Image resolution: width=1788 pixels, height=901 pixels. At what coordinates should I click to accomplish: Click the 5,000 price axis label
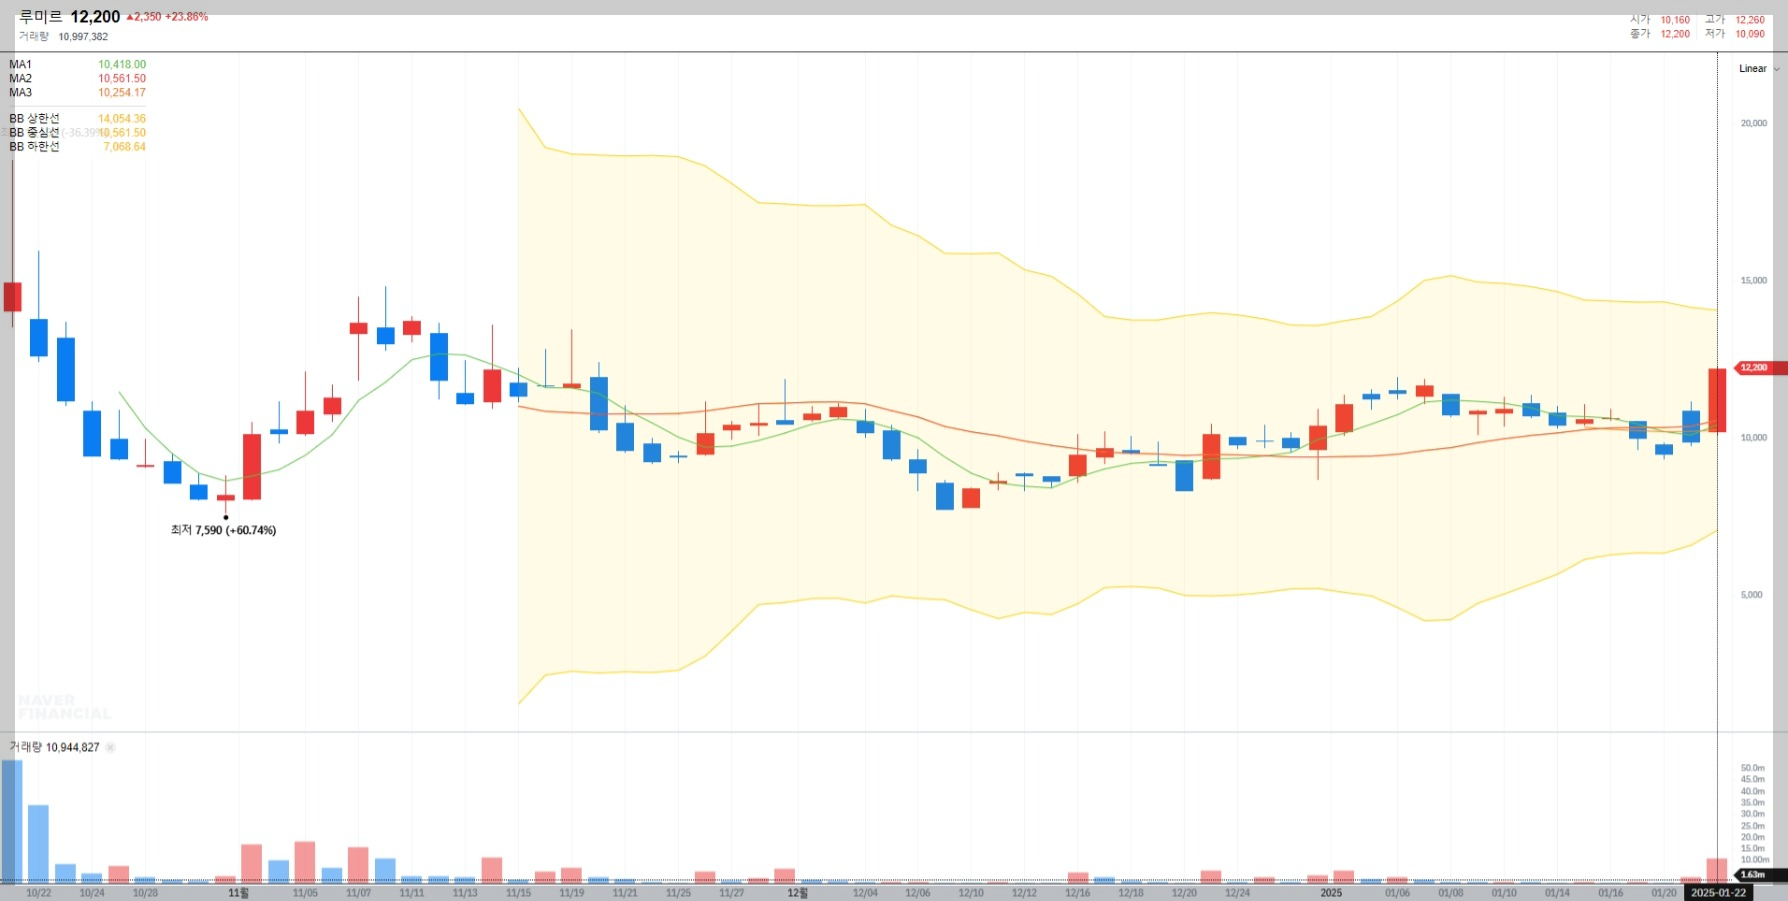click(x=1751, y=595)
